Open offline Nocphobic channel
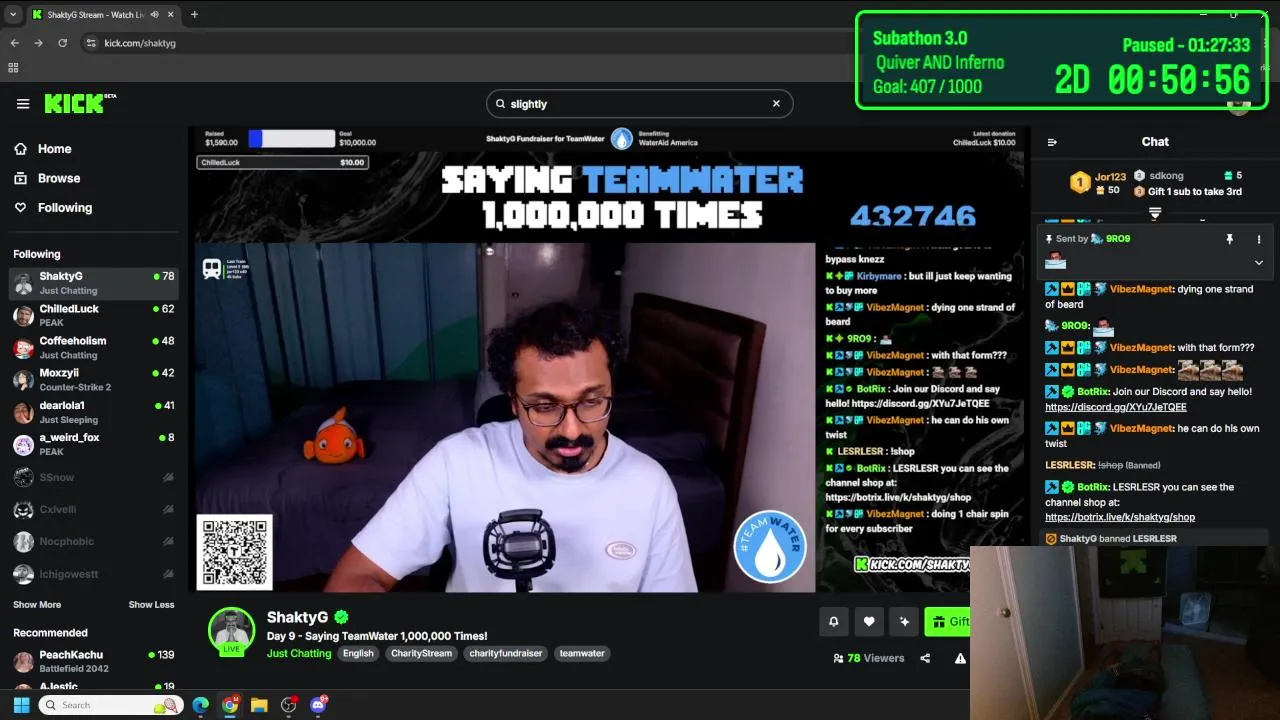 (94, 541)
